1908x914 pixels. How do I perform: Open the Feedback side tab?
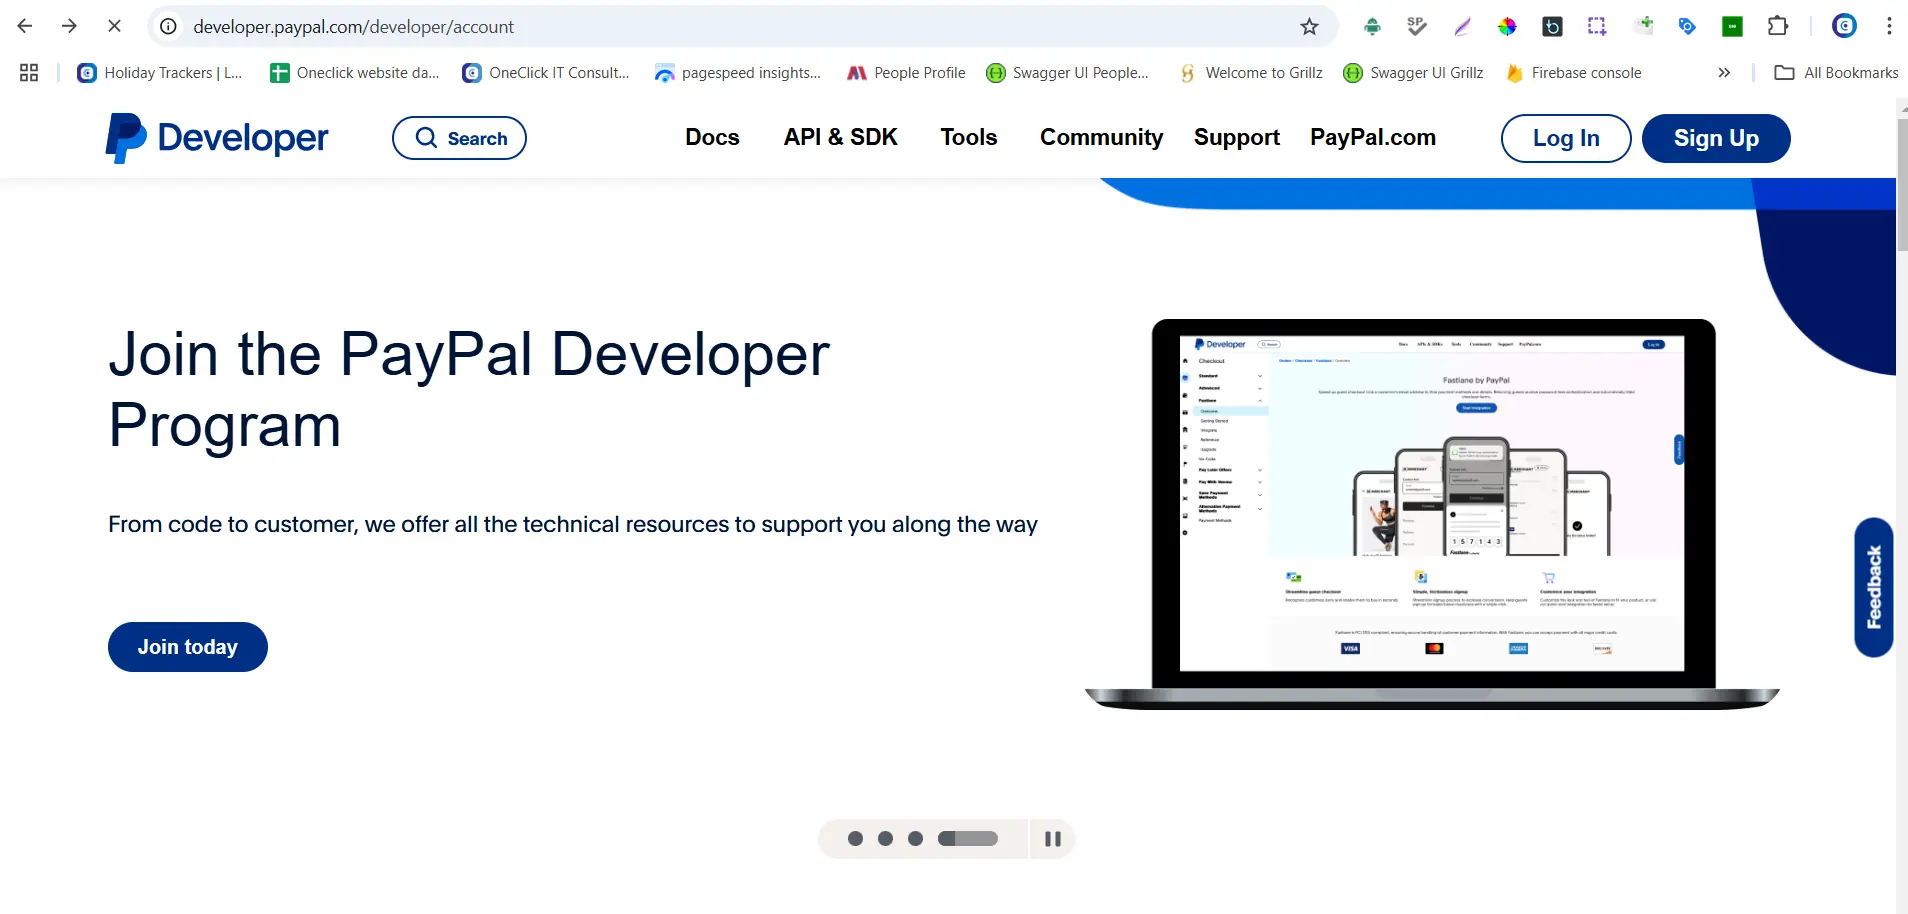coord(1874,587)
